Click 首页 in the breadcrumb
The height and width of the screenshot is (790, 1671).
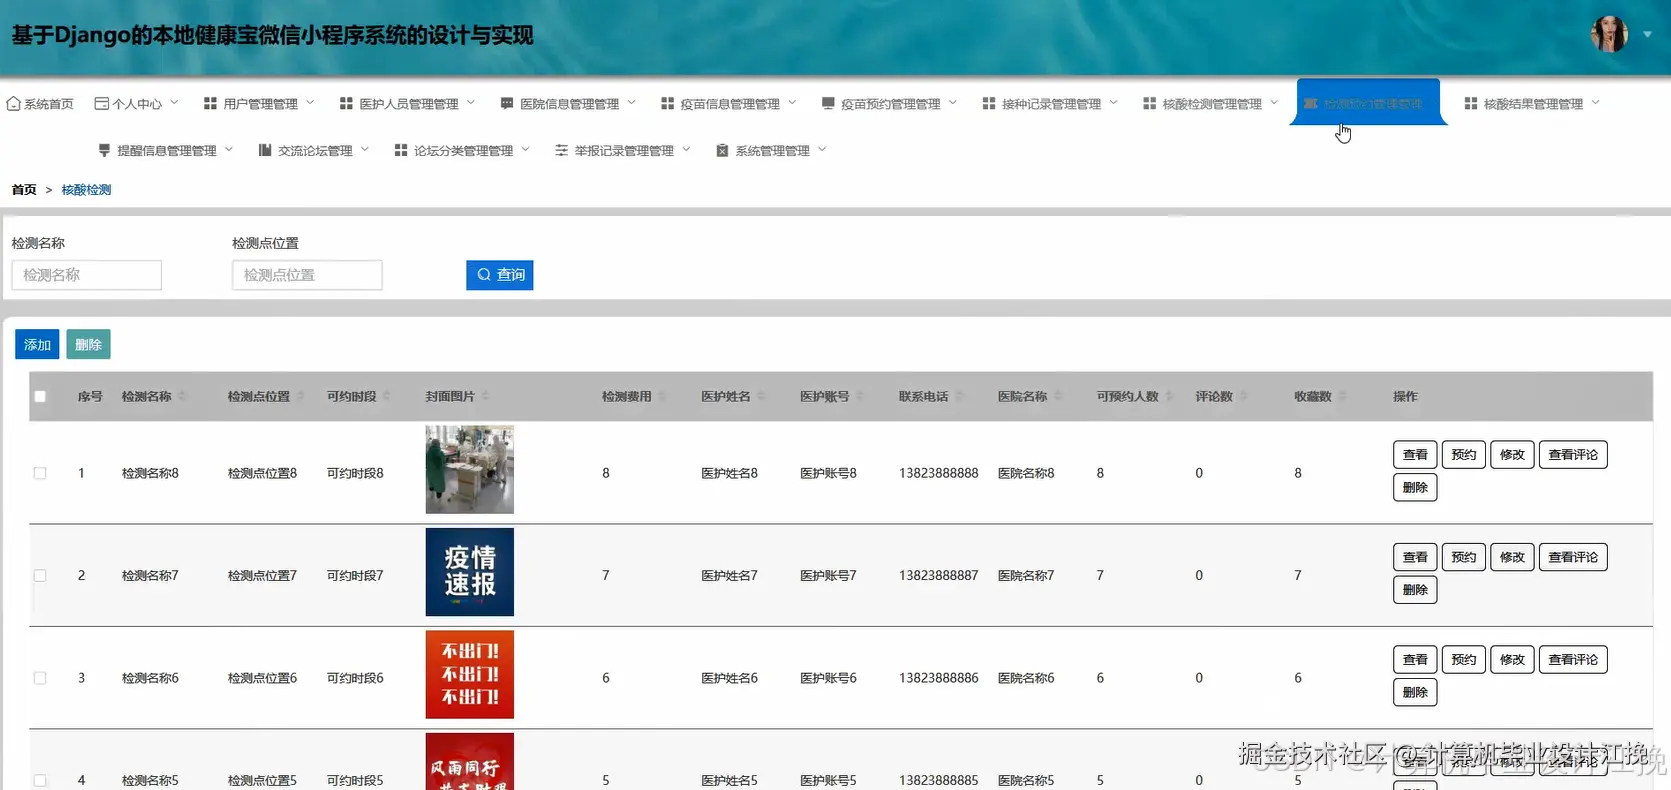tap(24, 190)
